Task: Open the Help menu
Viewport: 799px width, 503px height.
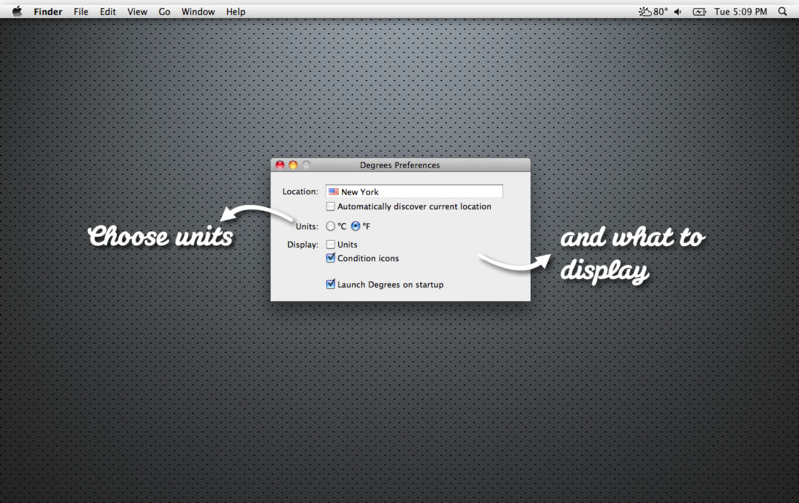Action: pyautogui.click(x=235, y=11)
